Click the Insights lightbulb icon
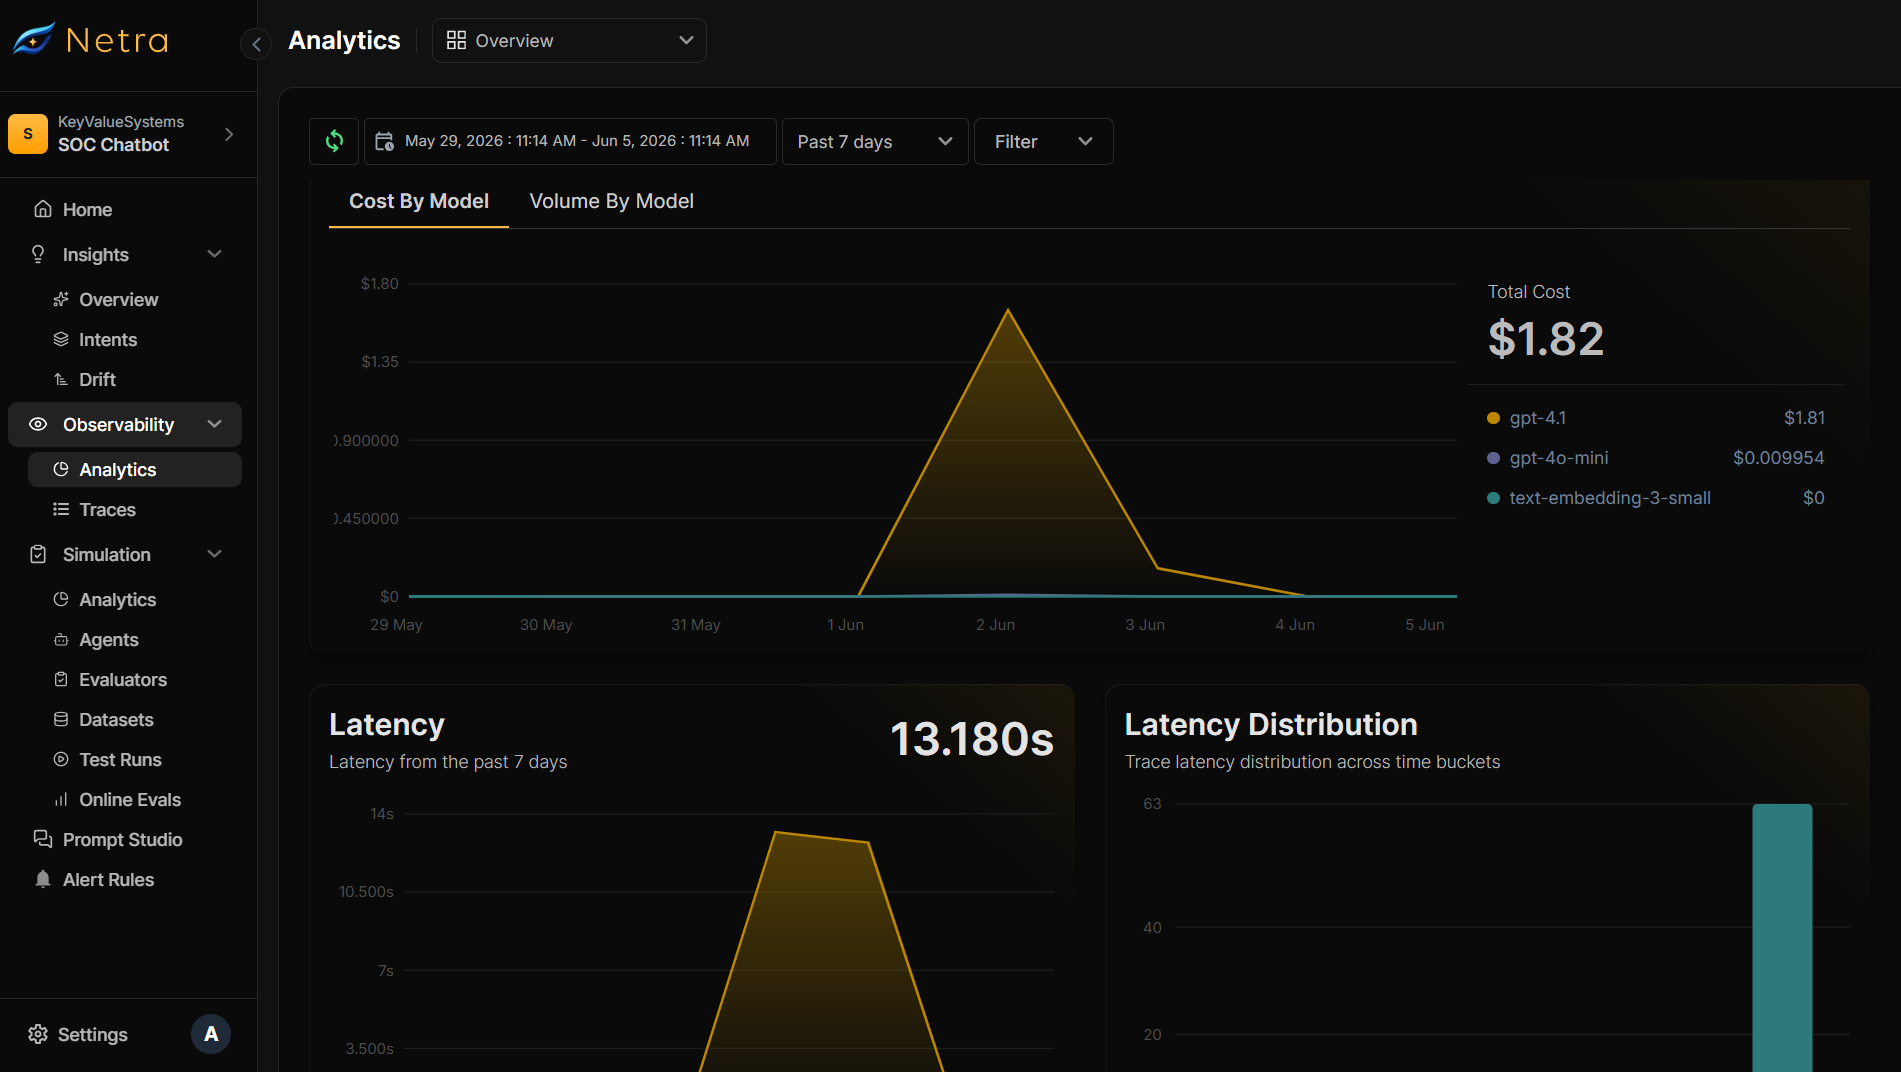The height and width of the screenshot is (1072, 1901). coord(38,254)
